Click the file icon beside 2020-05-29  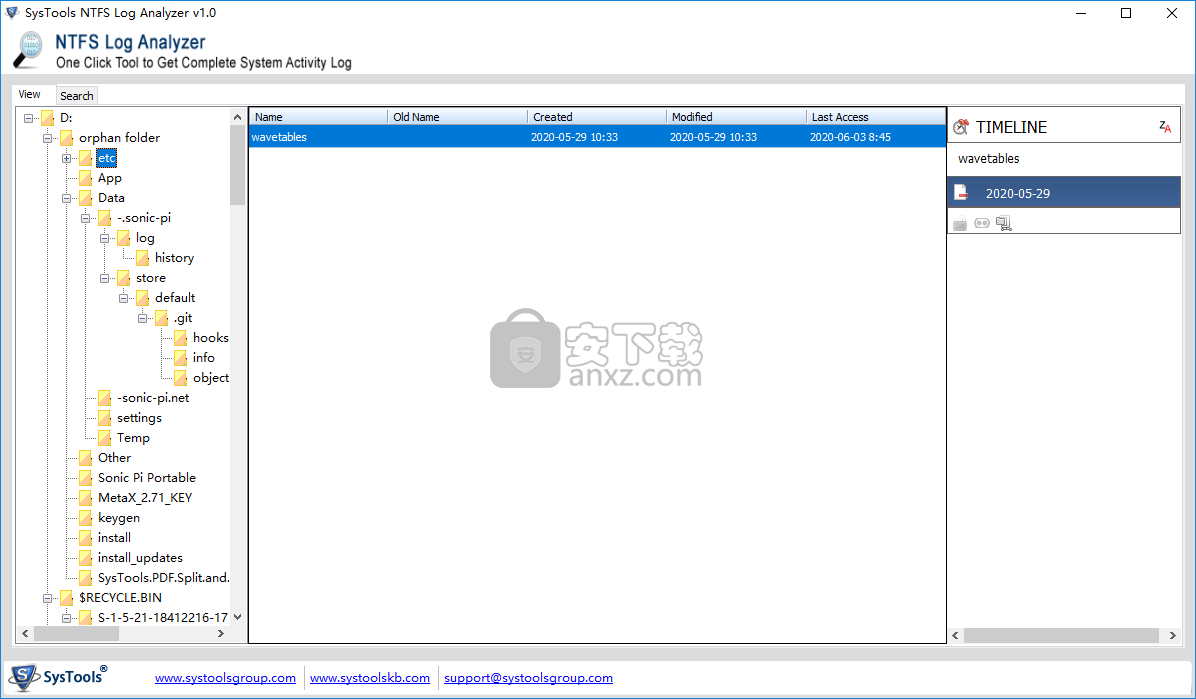[962, 192]
